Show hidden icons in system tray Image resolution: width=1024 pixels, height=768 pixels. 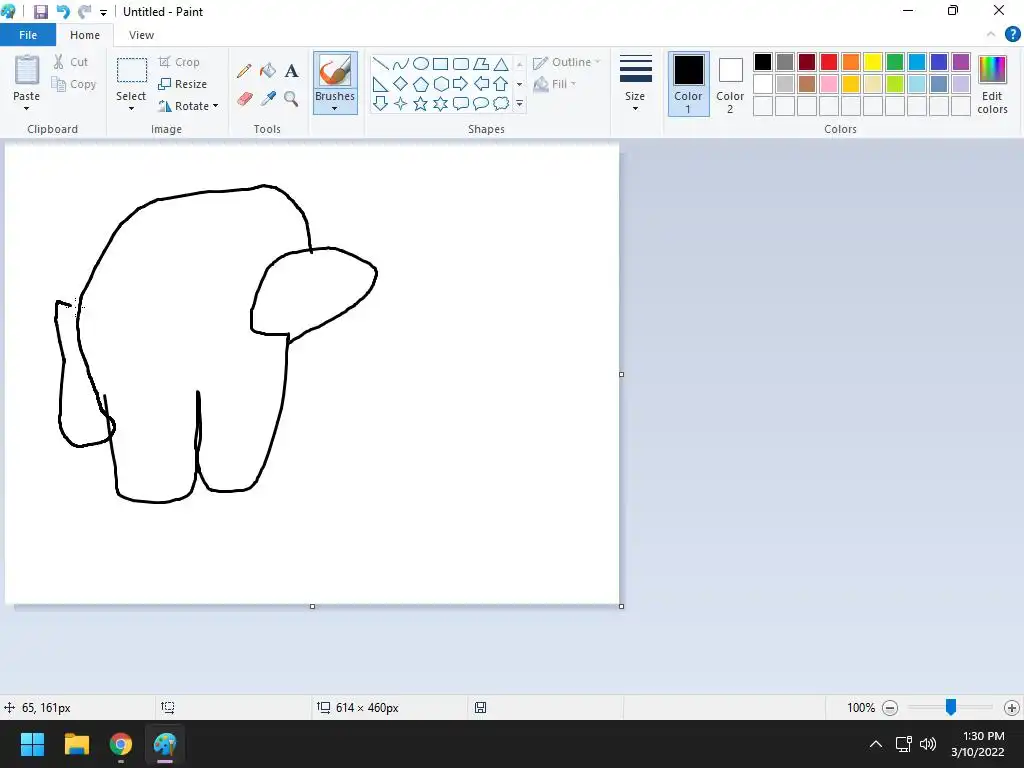click(876, 744)
